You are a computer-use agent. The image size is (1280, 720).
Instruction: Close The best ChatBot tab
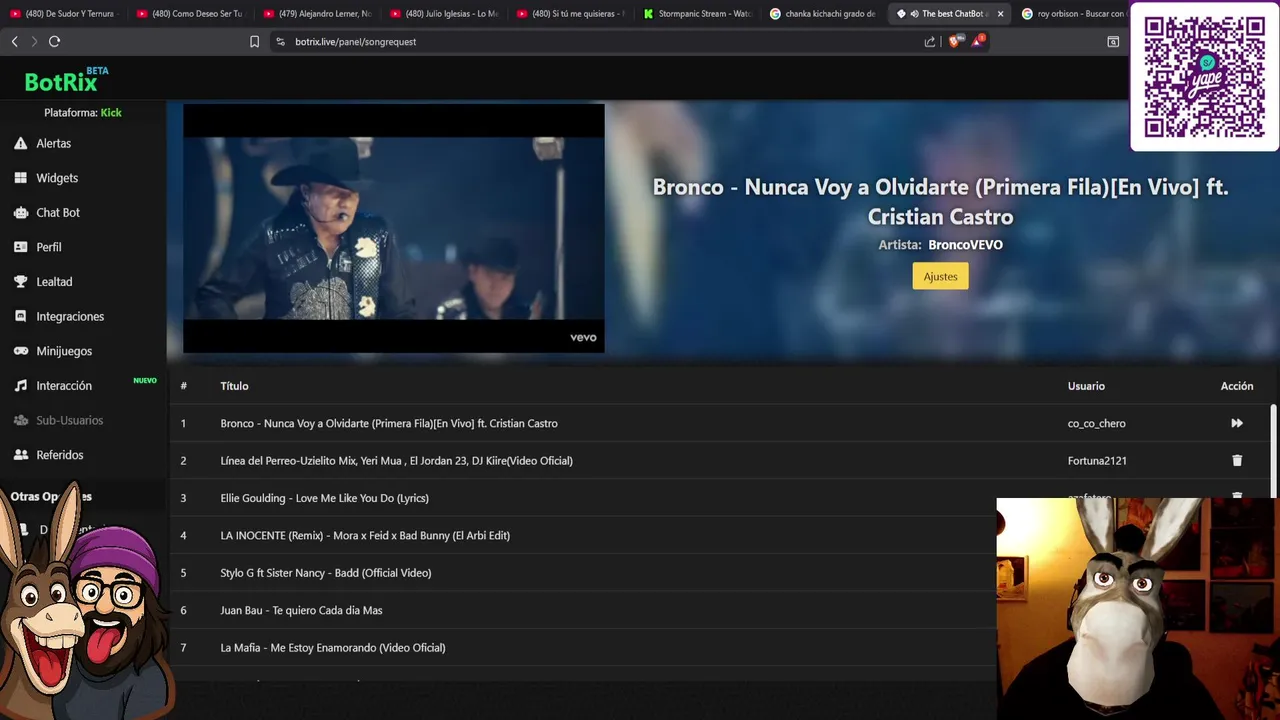pyautogui.click(x=1000, y=14)
